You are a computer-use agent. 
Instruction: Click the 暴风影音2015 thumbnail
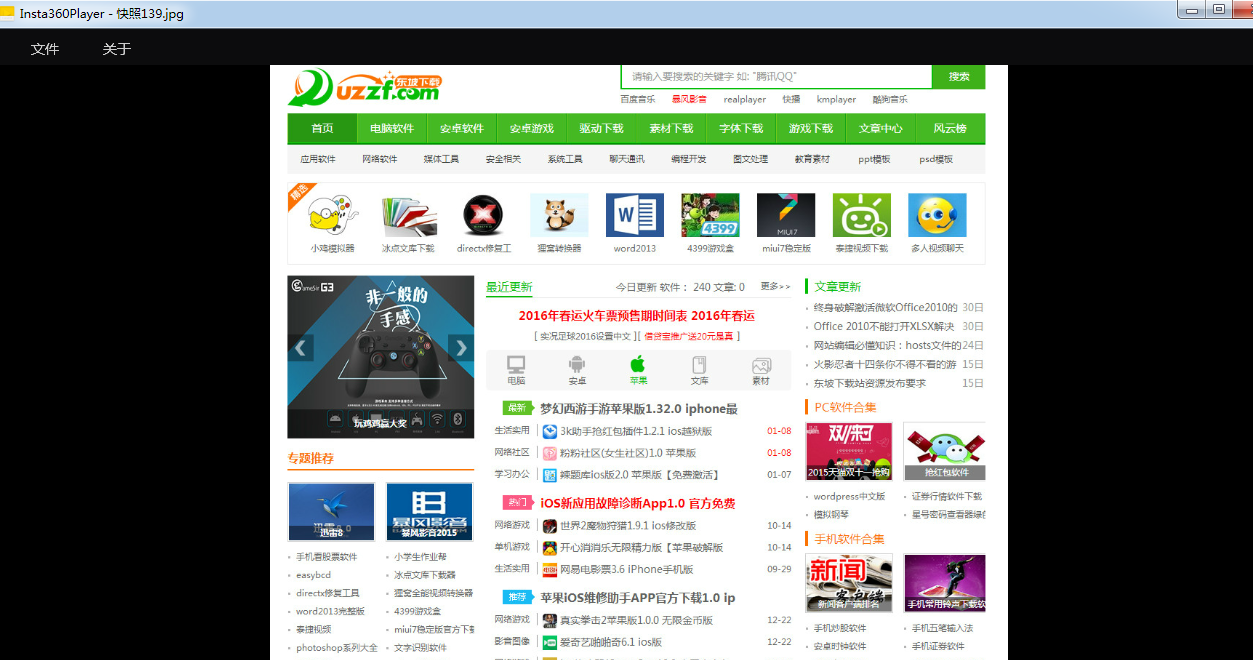(429, 512)
